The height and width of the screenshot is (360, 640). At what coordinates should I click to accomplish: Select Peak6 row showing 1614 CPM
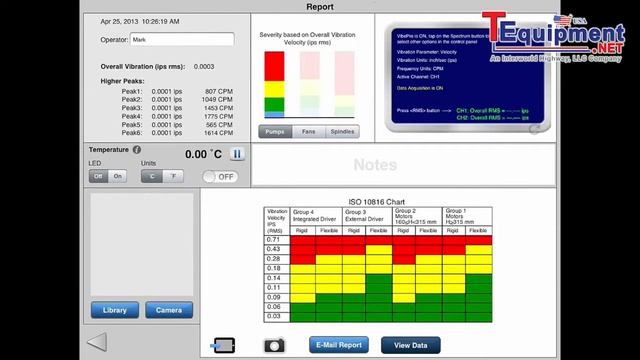tap(177, 133)
